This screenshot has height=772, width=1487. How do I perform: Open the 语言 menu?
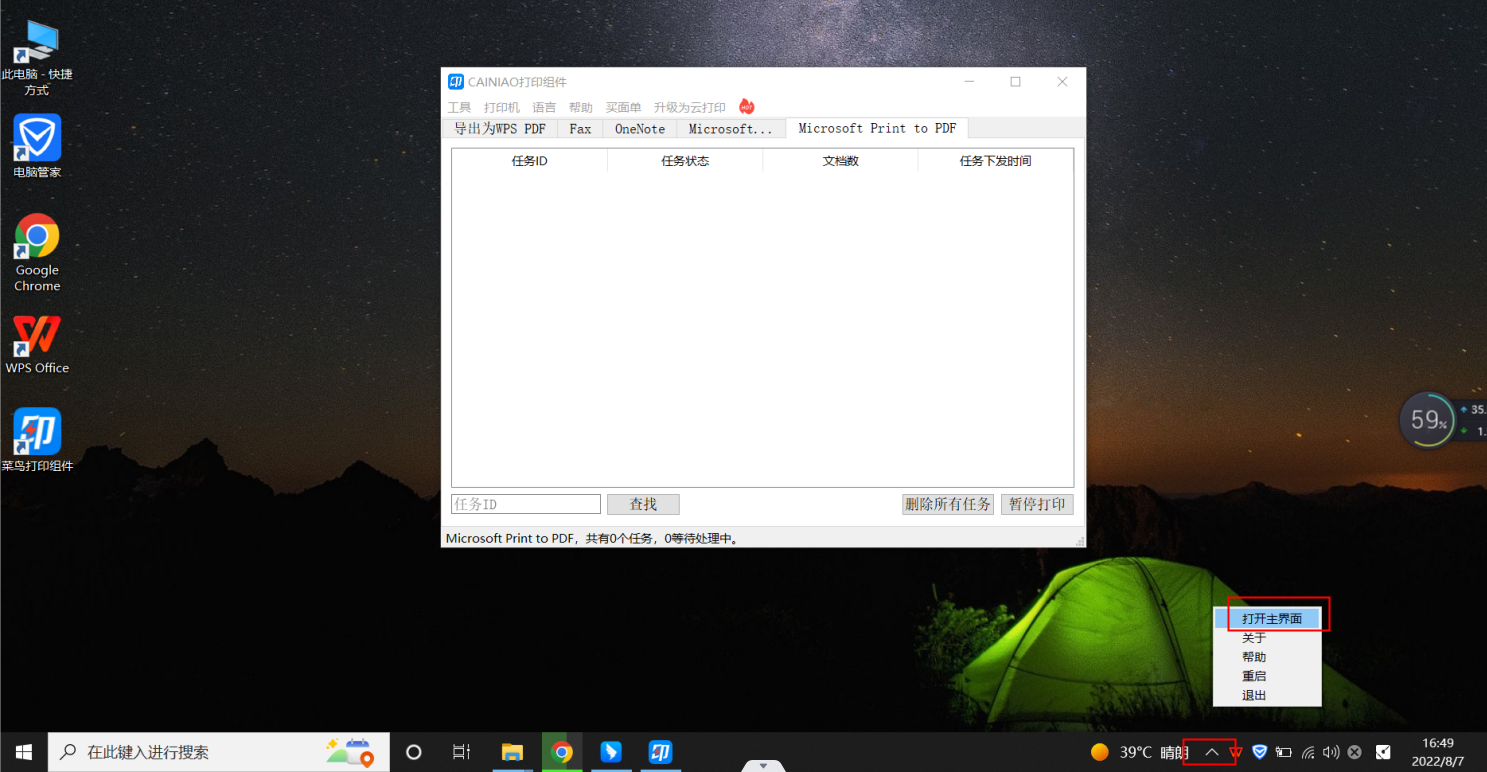(543, 107)
